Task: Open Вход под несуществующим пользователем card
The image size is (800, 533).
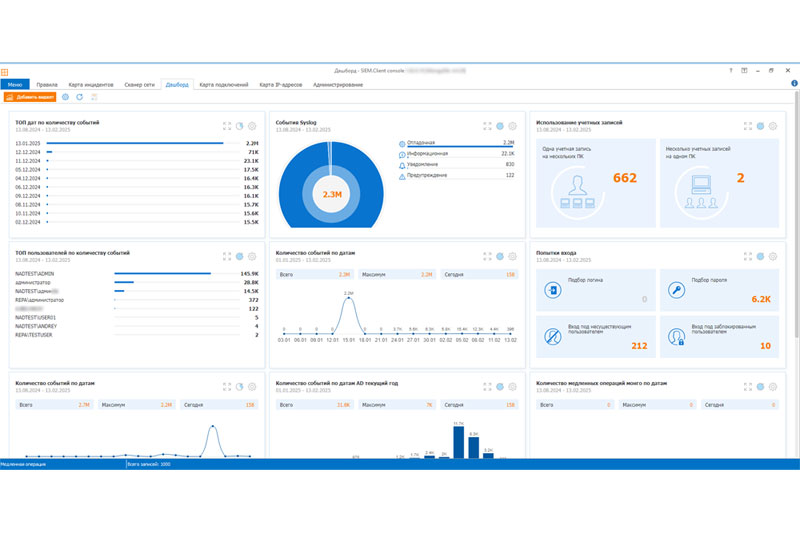Action: [595, 337]
